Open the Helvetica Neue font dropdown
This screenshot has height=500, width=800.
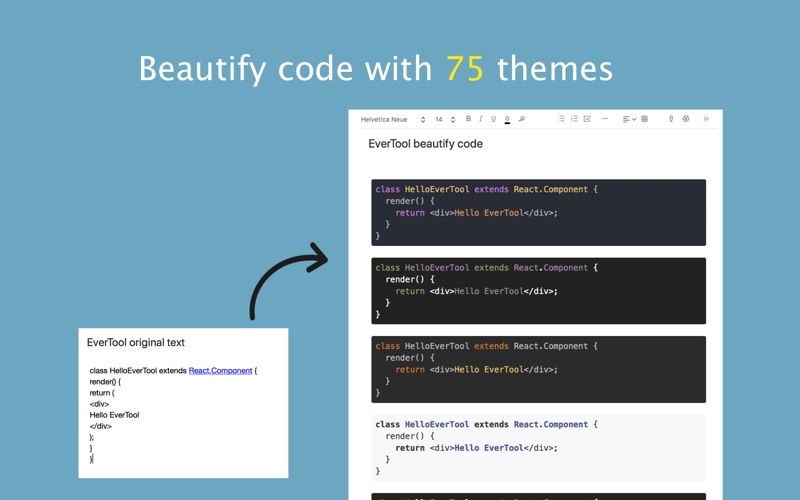pyautogui.click(x=393, y=119)
